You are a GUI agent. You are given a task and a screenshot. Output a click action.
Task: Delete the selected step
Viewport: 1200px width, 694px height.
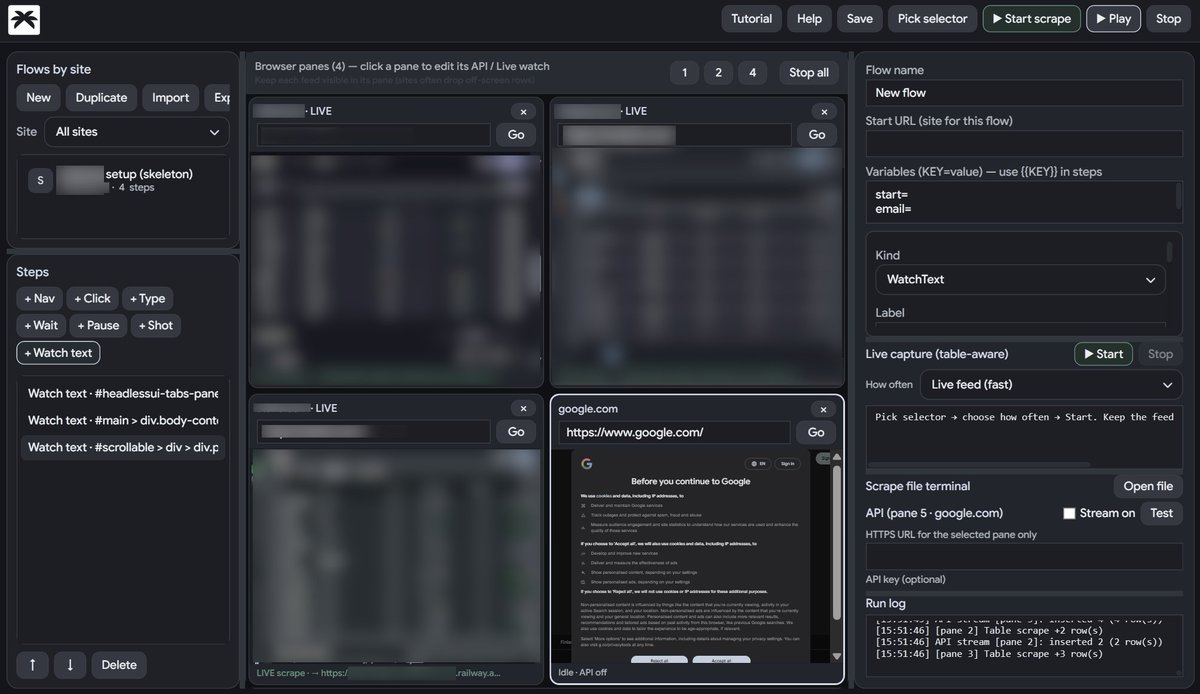click(119, 665)
